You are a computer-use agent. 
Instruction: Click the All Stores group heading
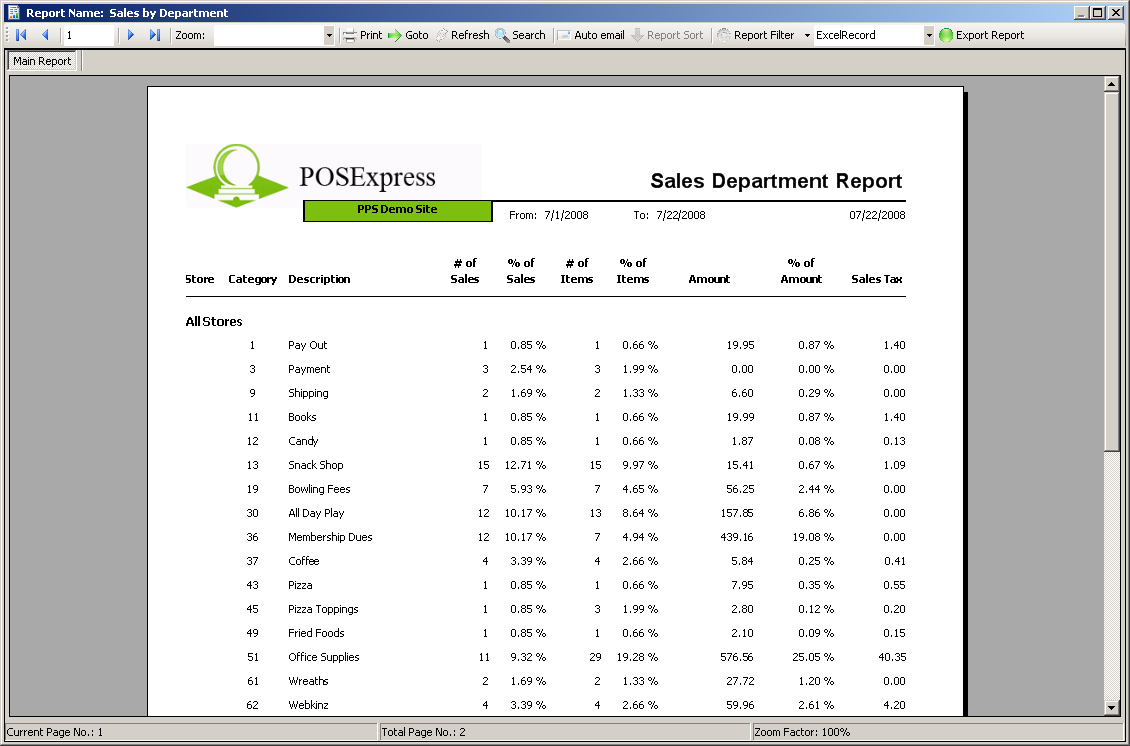point(214,321)
